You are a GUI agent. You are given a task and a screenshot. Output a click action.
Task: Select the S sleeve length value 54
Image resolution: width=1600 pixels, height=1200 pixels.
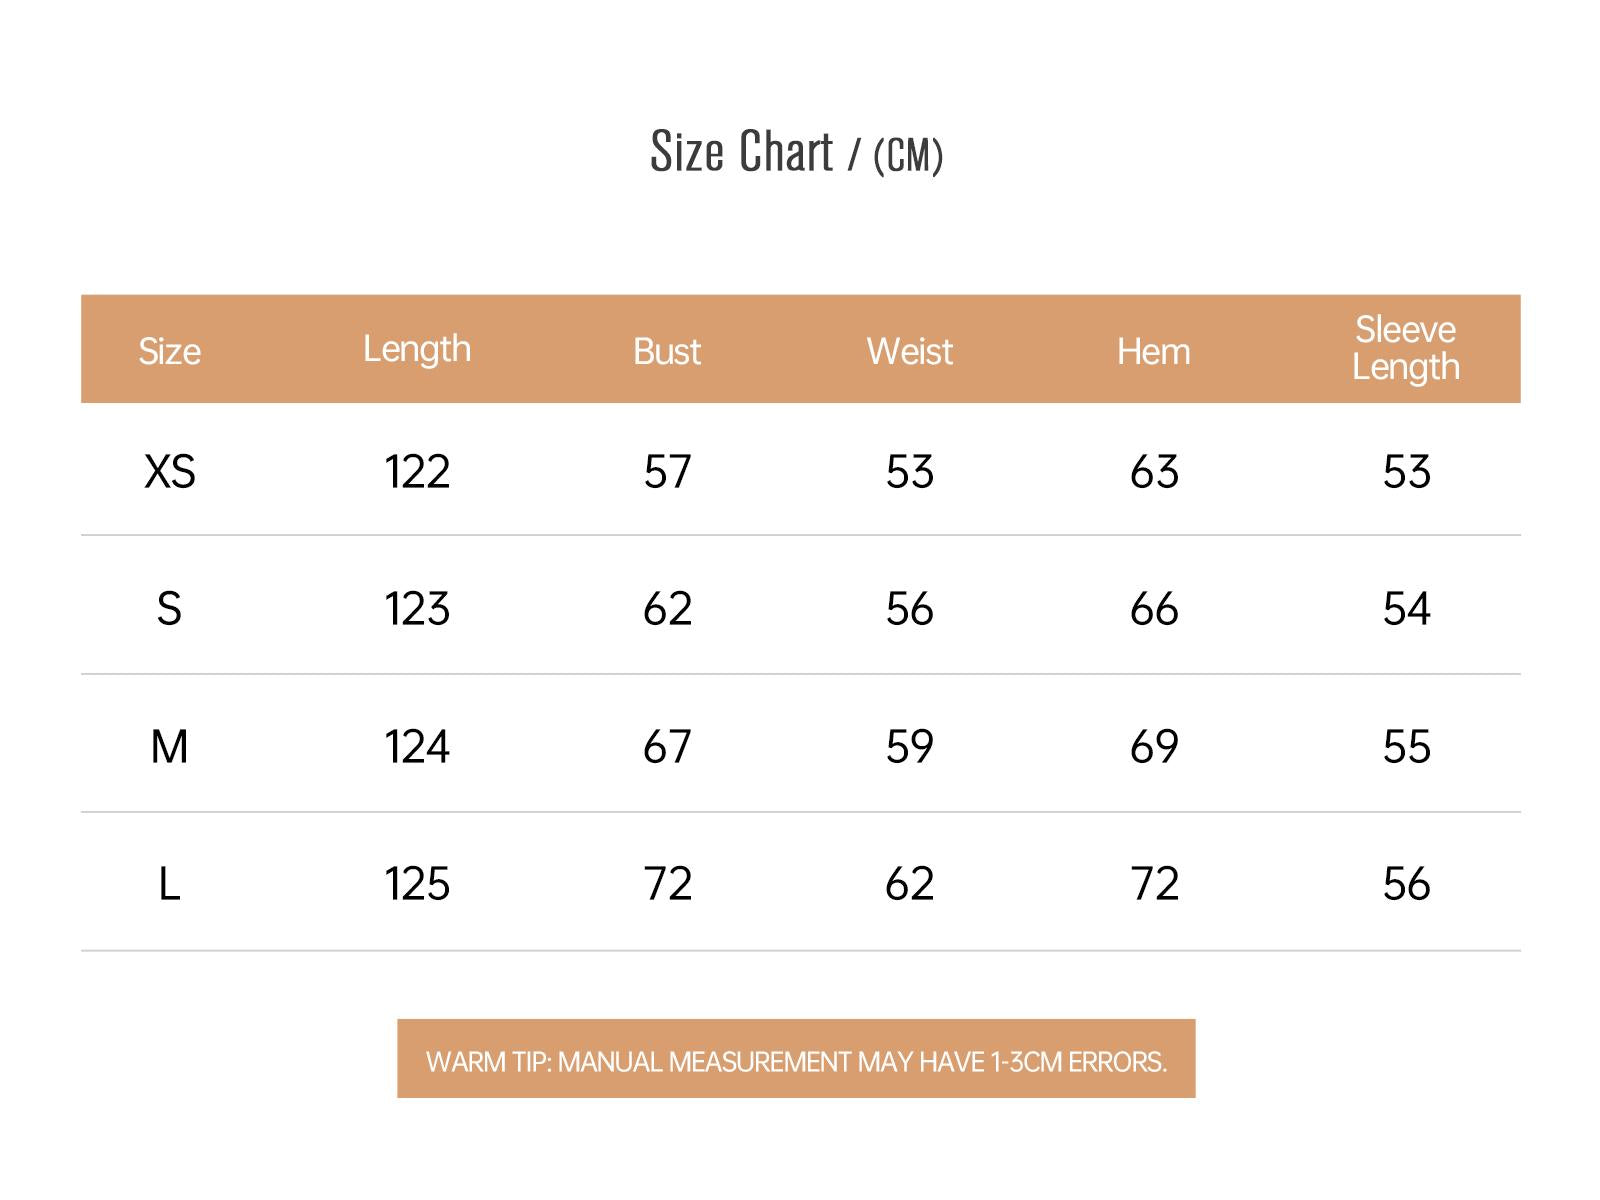(1406, 609)
